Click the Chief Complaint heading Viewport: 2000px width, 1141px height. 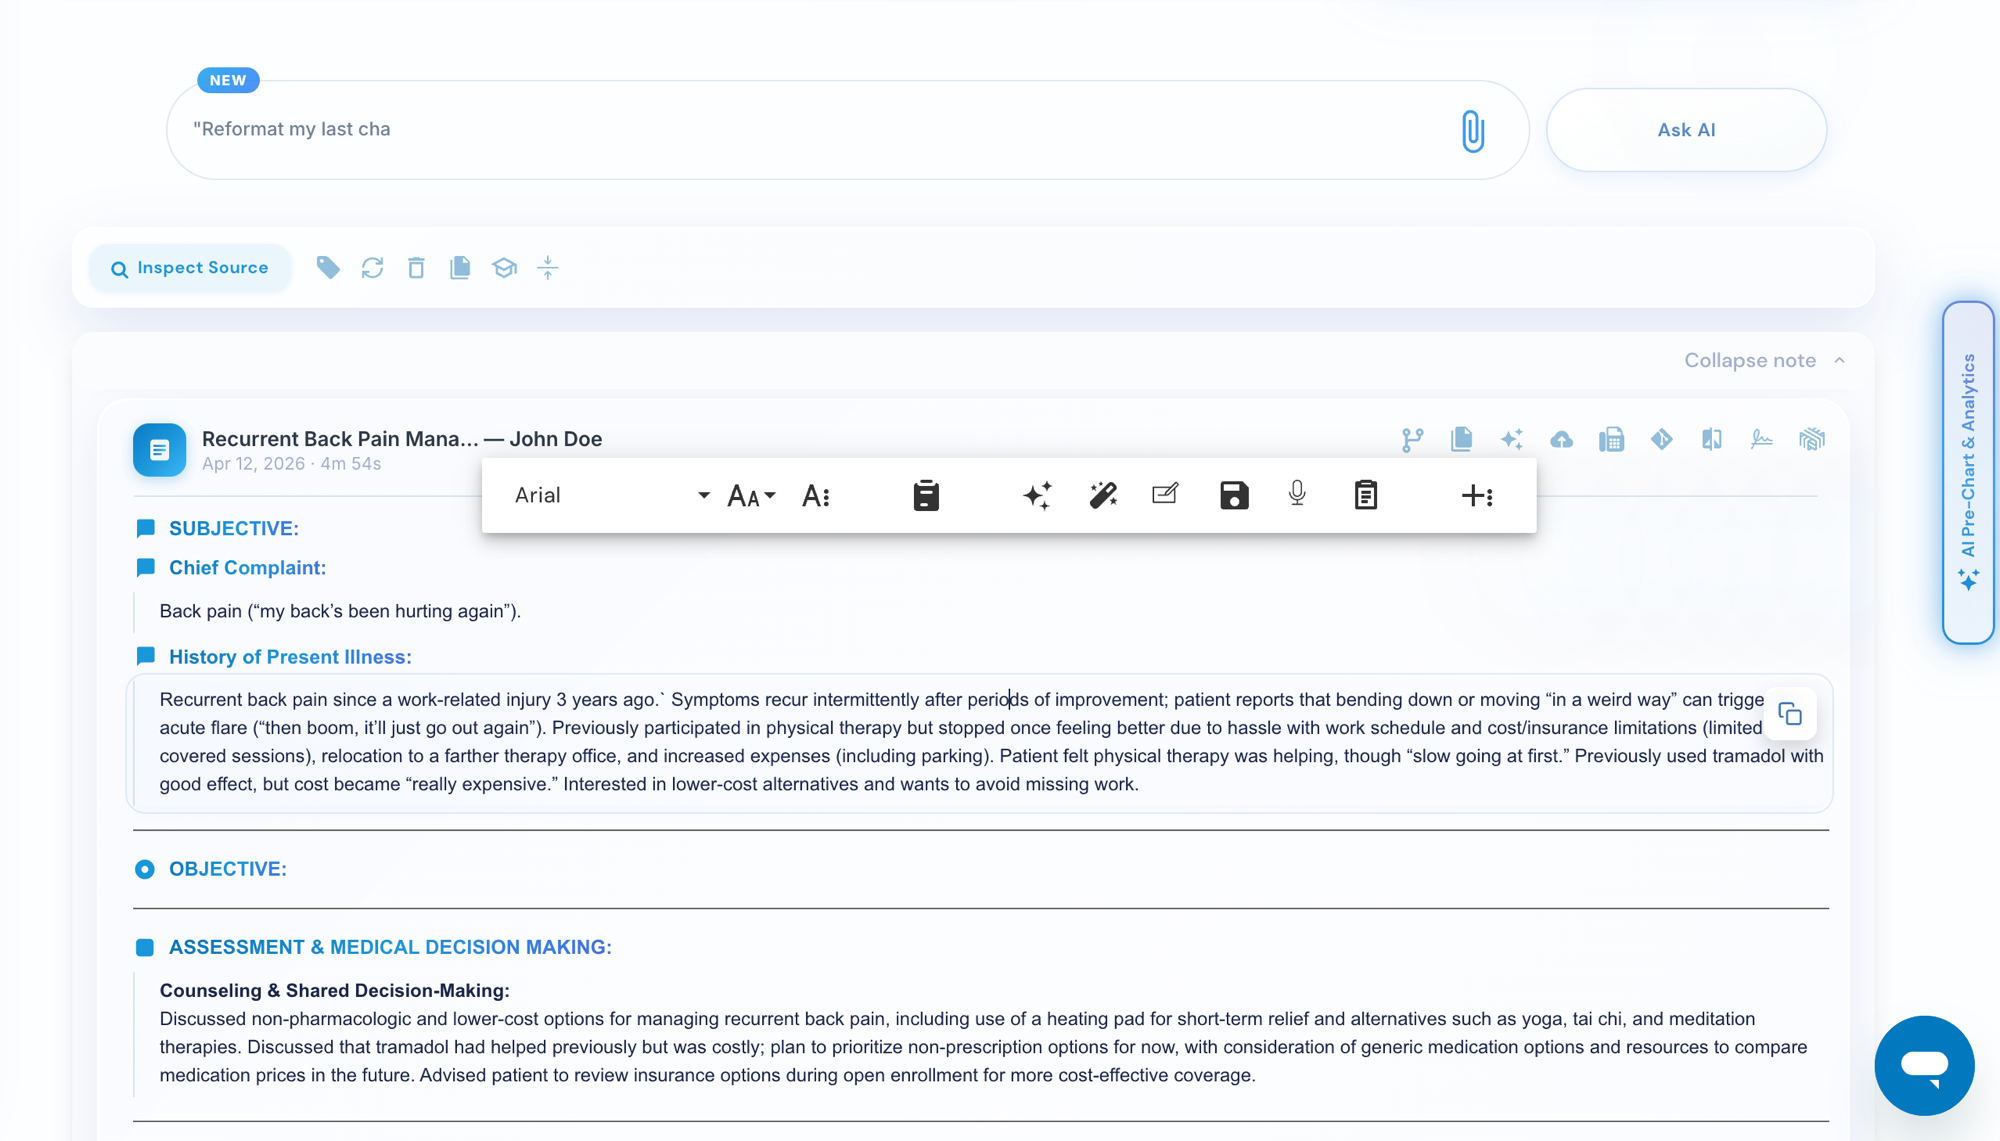[x=247, y=567]
